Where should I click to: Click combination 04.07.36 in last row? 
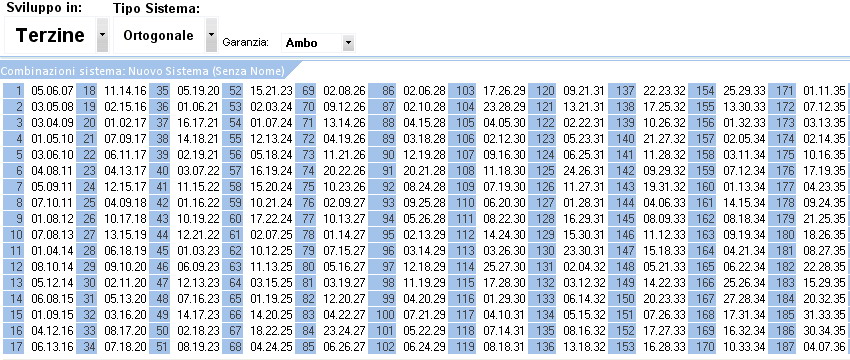(x=824, y=346)
